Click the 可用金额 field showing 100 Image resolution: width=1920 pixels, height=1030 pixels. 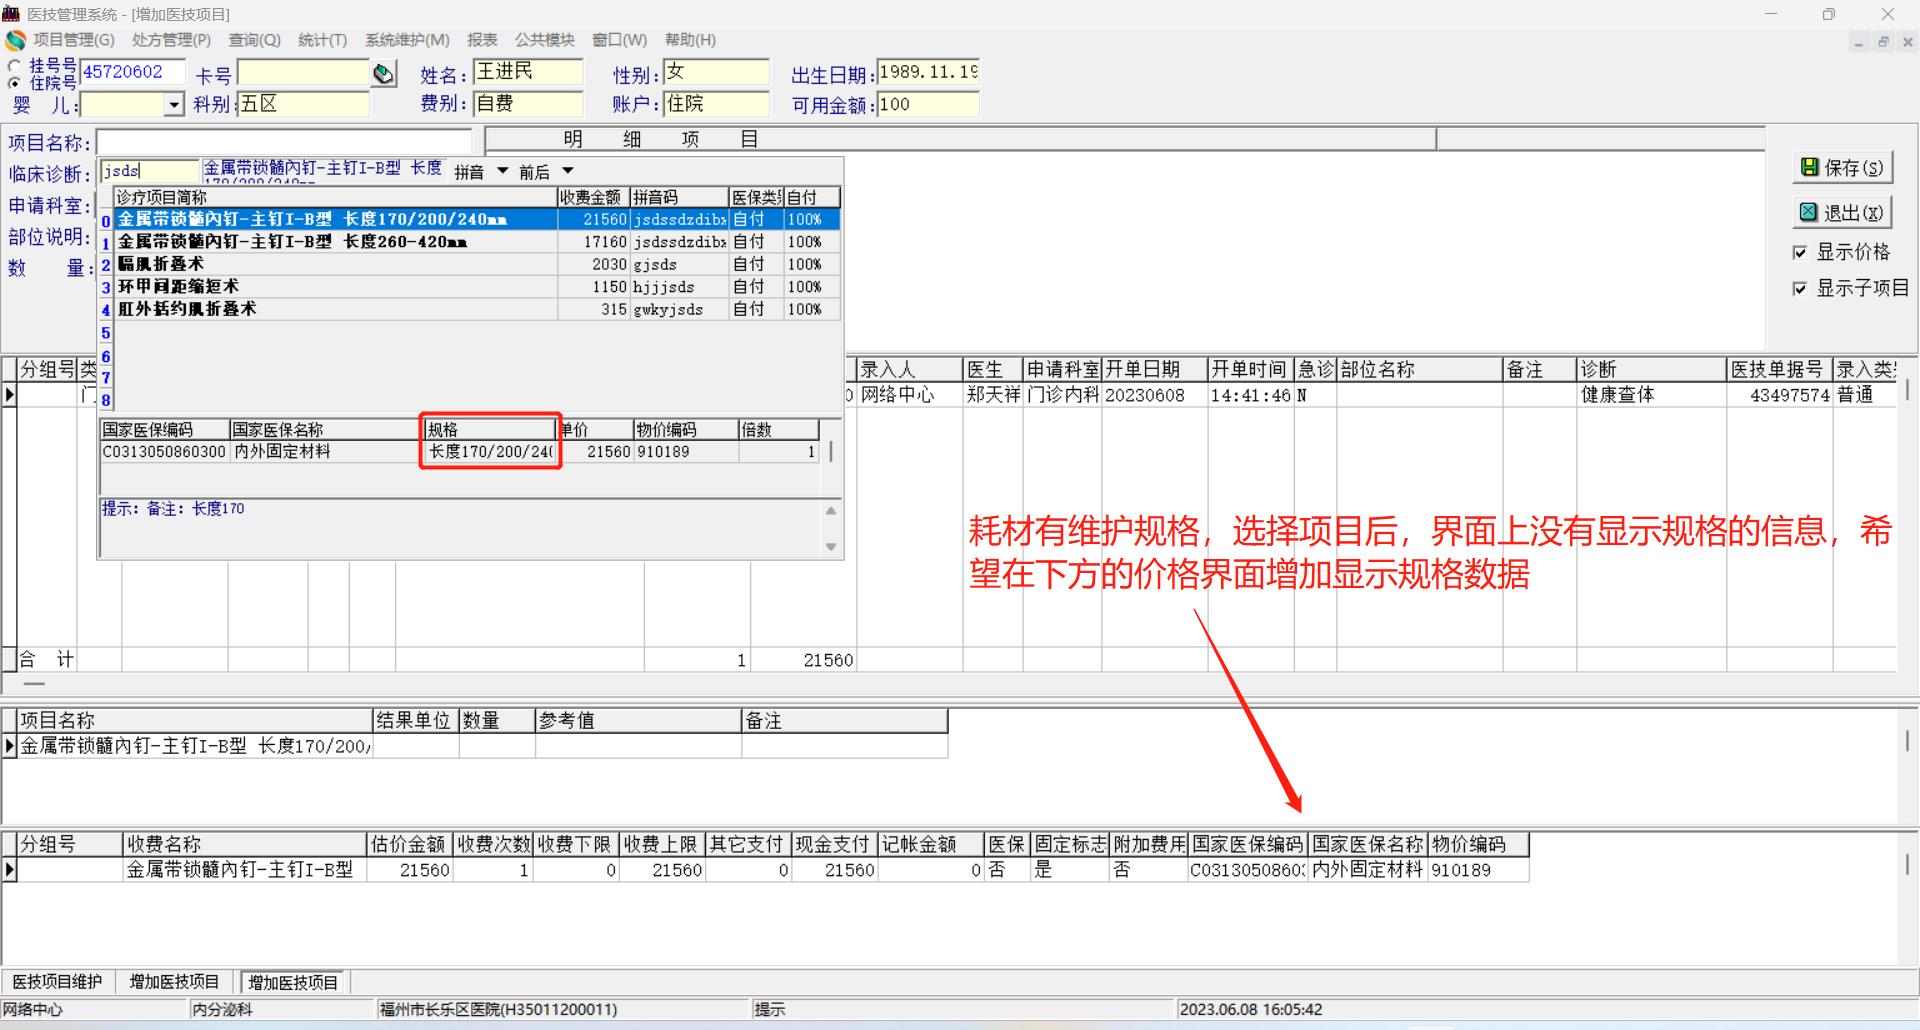[927, 104]
